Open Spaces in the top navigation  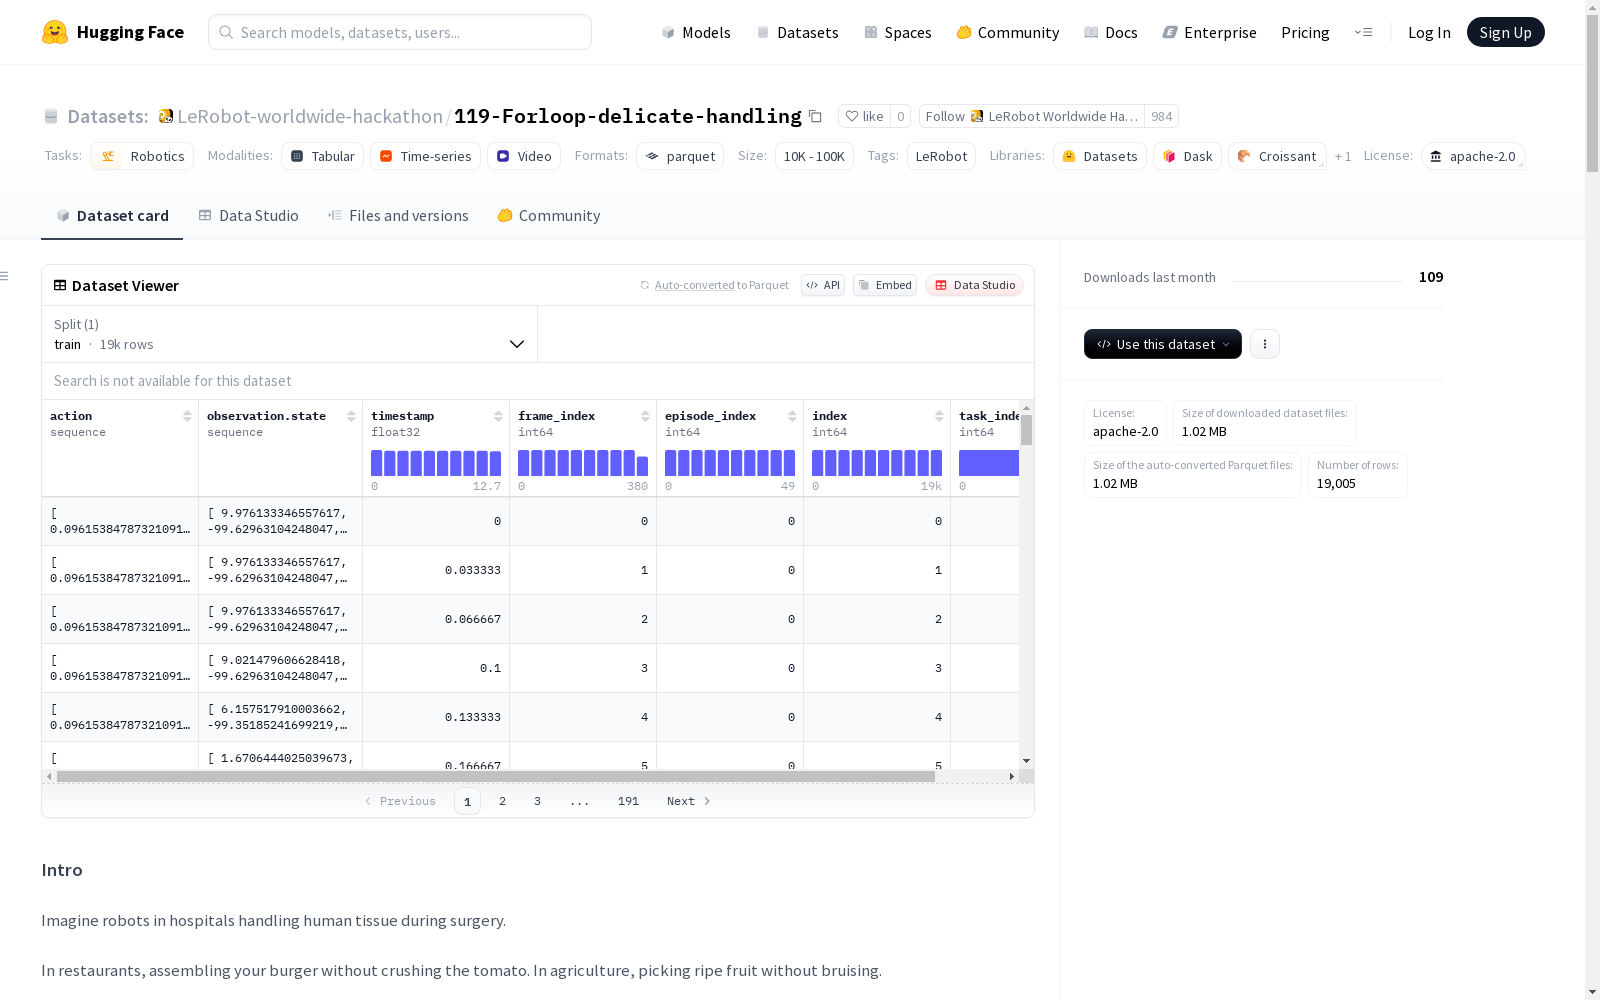(x=898, y=32)
